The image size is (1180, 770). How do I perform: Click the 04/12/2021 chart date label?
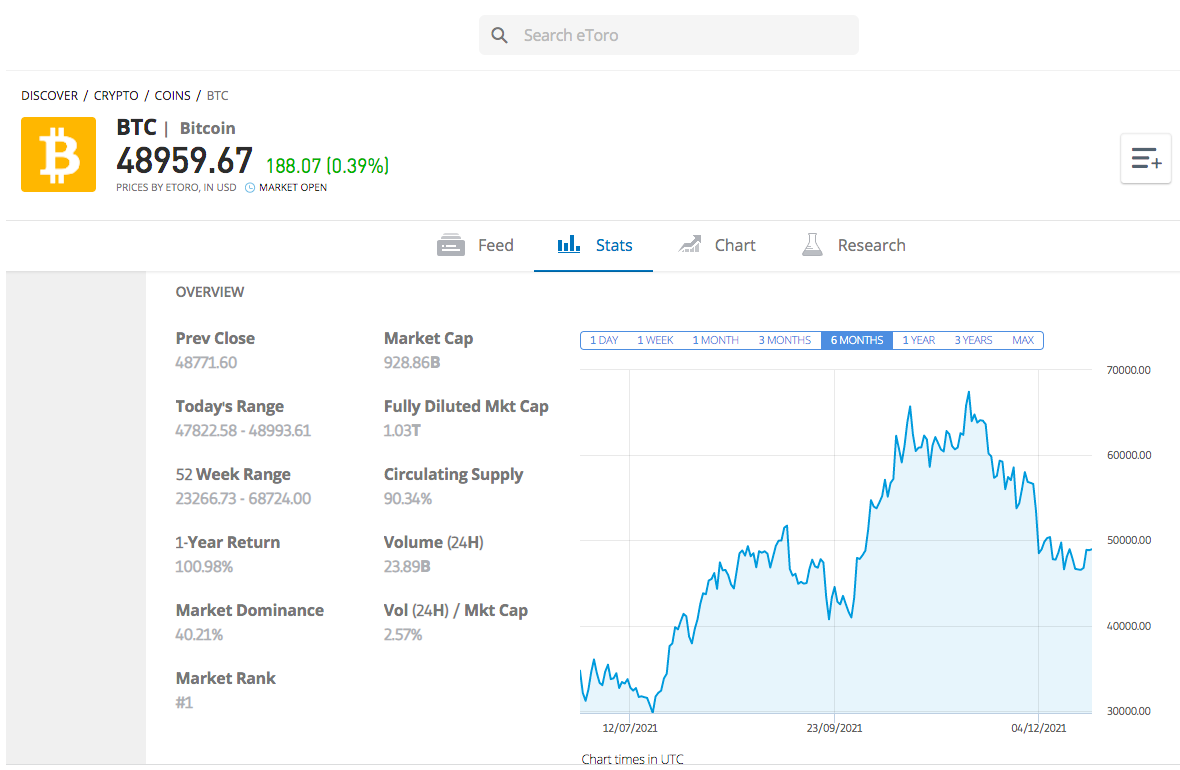pos(1039,728)
